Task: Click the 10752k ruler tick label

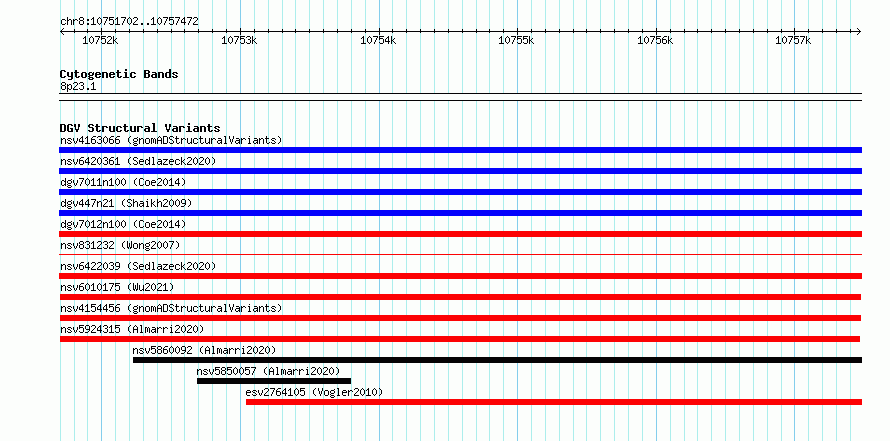Action: pyautogui.click(x=100, y=40)
